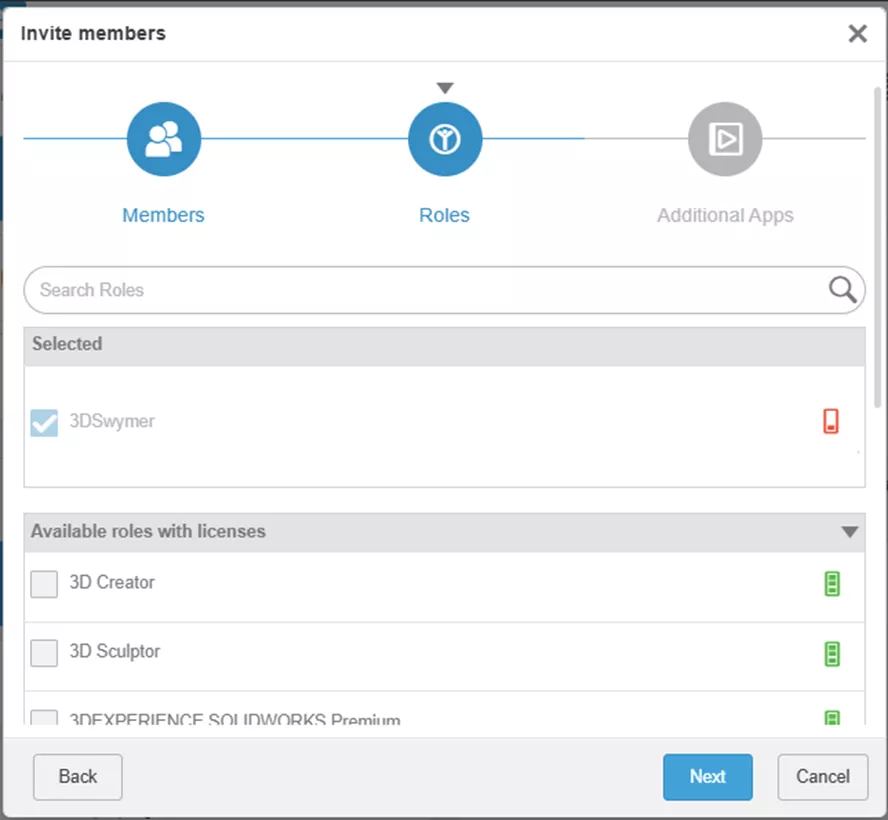Click the dialog vertical scrollbar

tap(877, 247)
